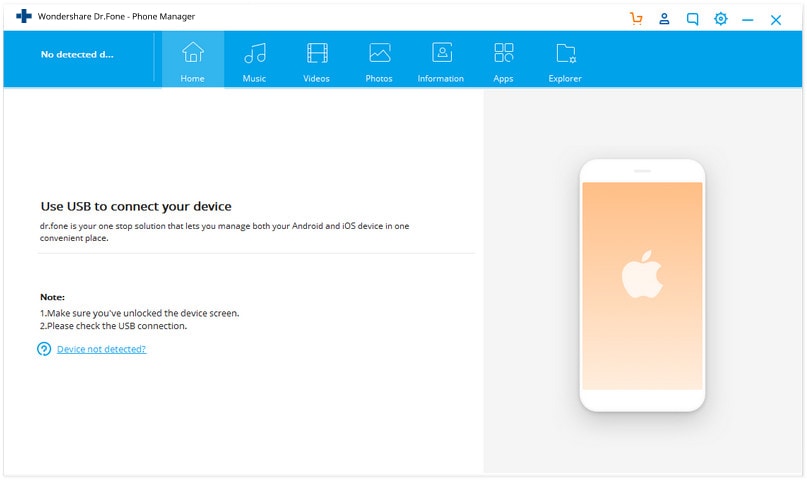Click the 'No detected d...' device selector
This screenshot has width=807, height=480.
coord(77,55)
